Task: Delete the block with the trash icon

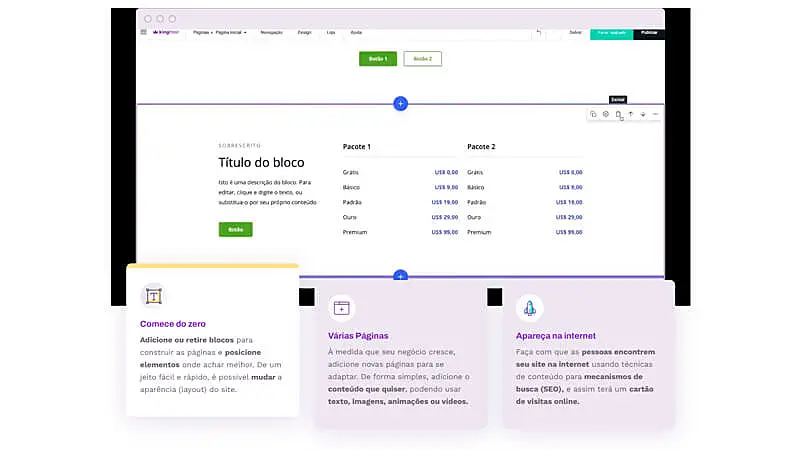Action: (618, 114)
